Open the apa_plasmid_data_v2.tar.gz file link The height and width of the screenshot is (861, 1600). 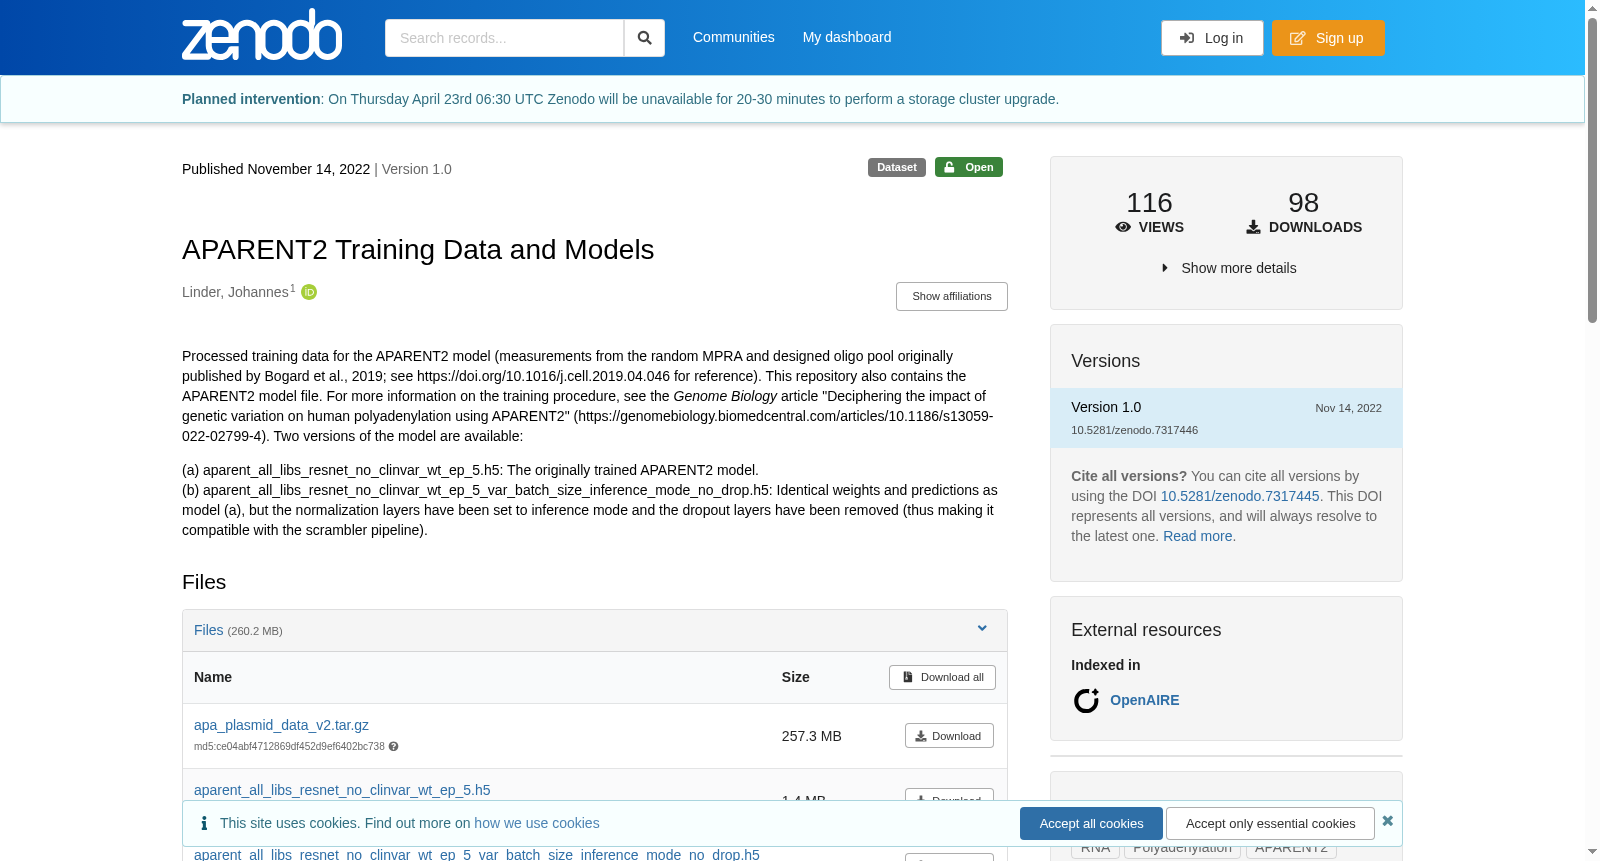tap(281, 725)
